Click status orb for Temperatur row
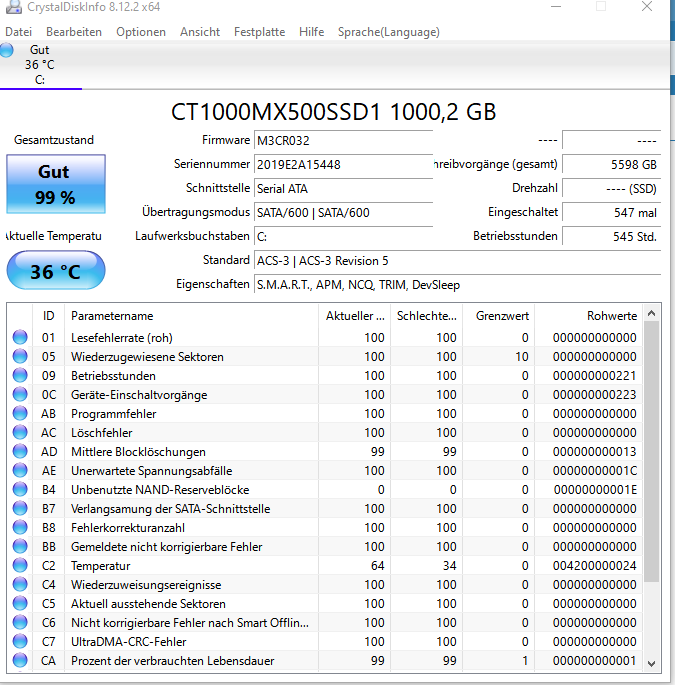675x685 pixels. (20, 565)
